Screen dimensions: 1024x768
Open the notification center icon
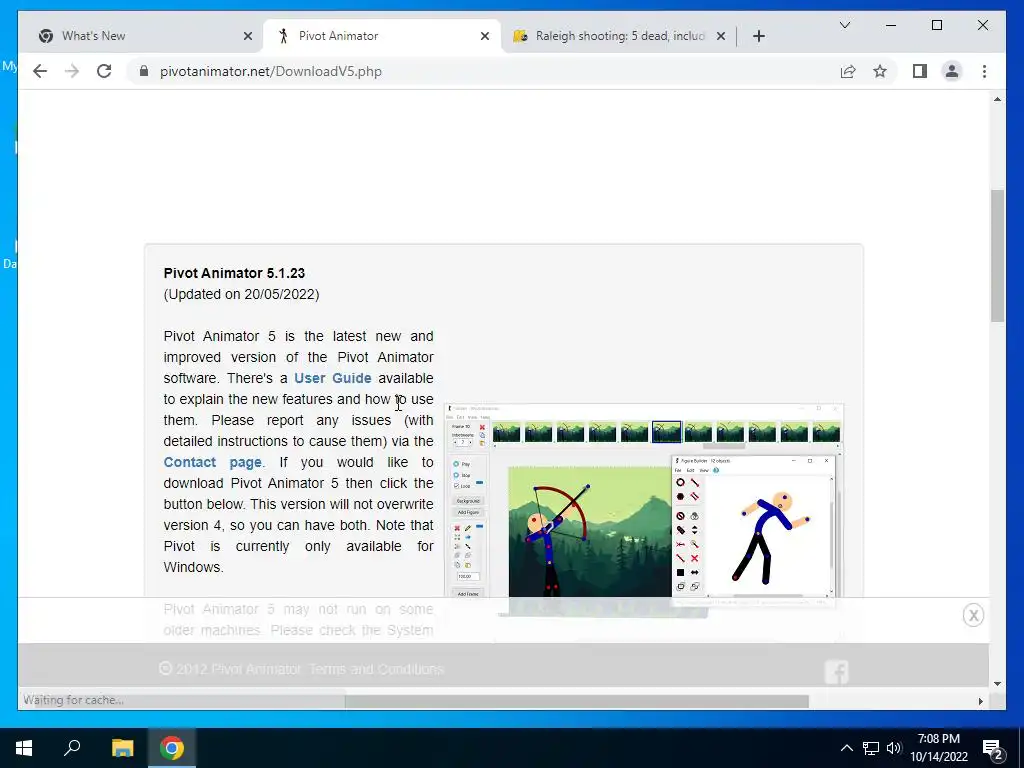pos(993,749)
